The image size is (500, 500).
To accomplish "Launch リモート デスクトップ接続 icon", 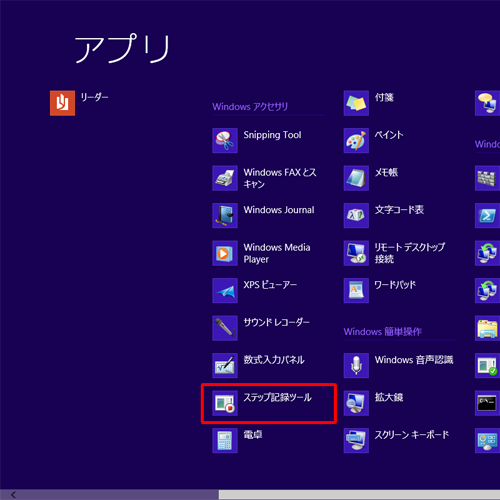I will [356, 253].
